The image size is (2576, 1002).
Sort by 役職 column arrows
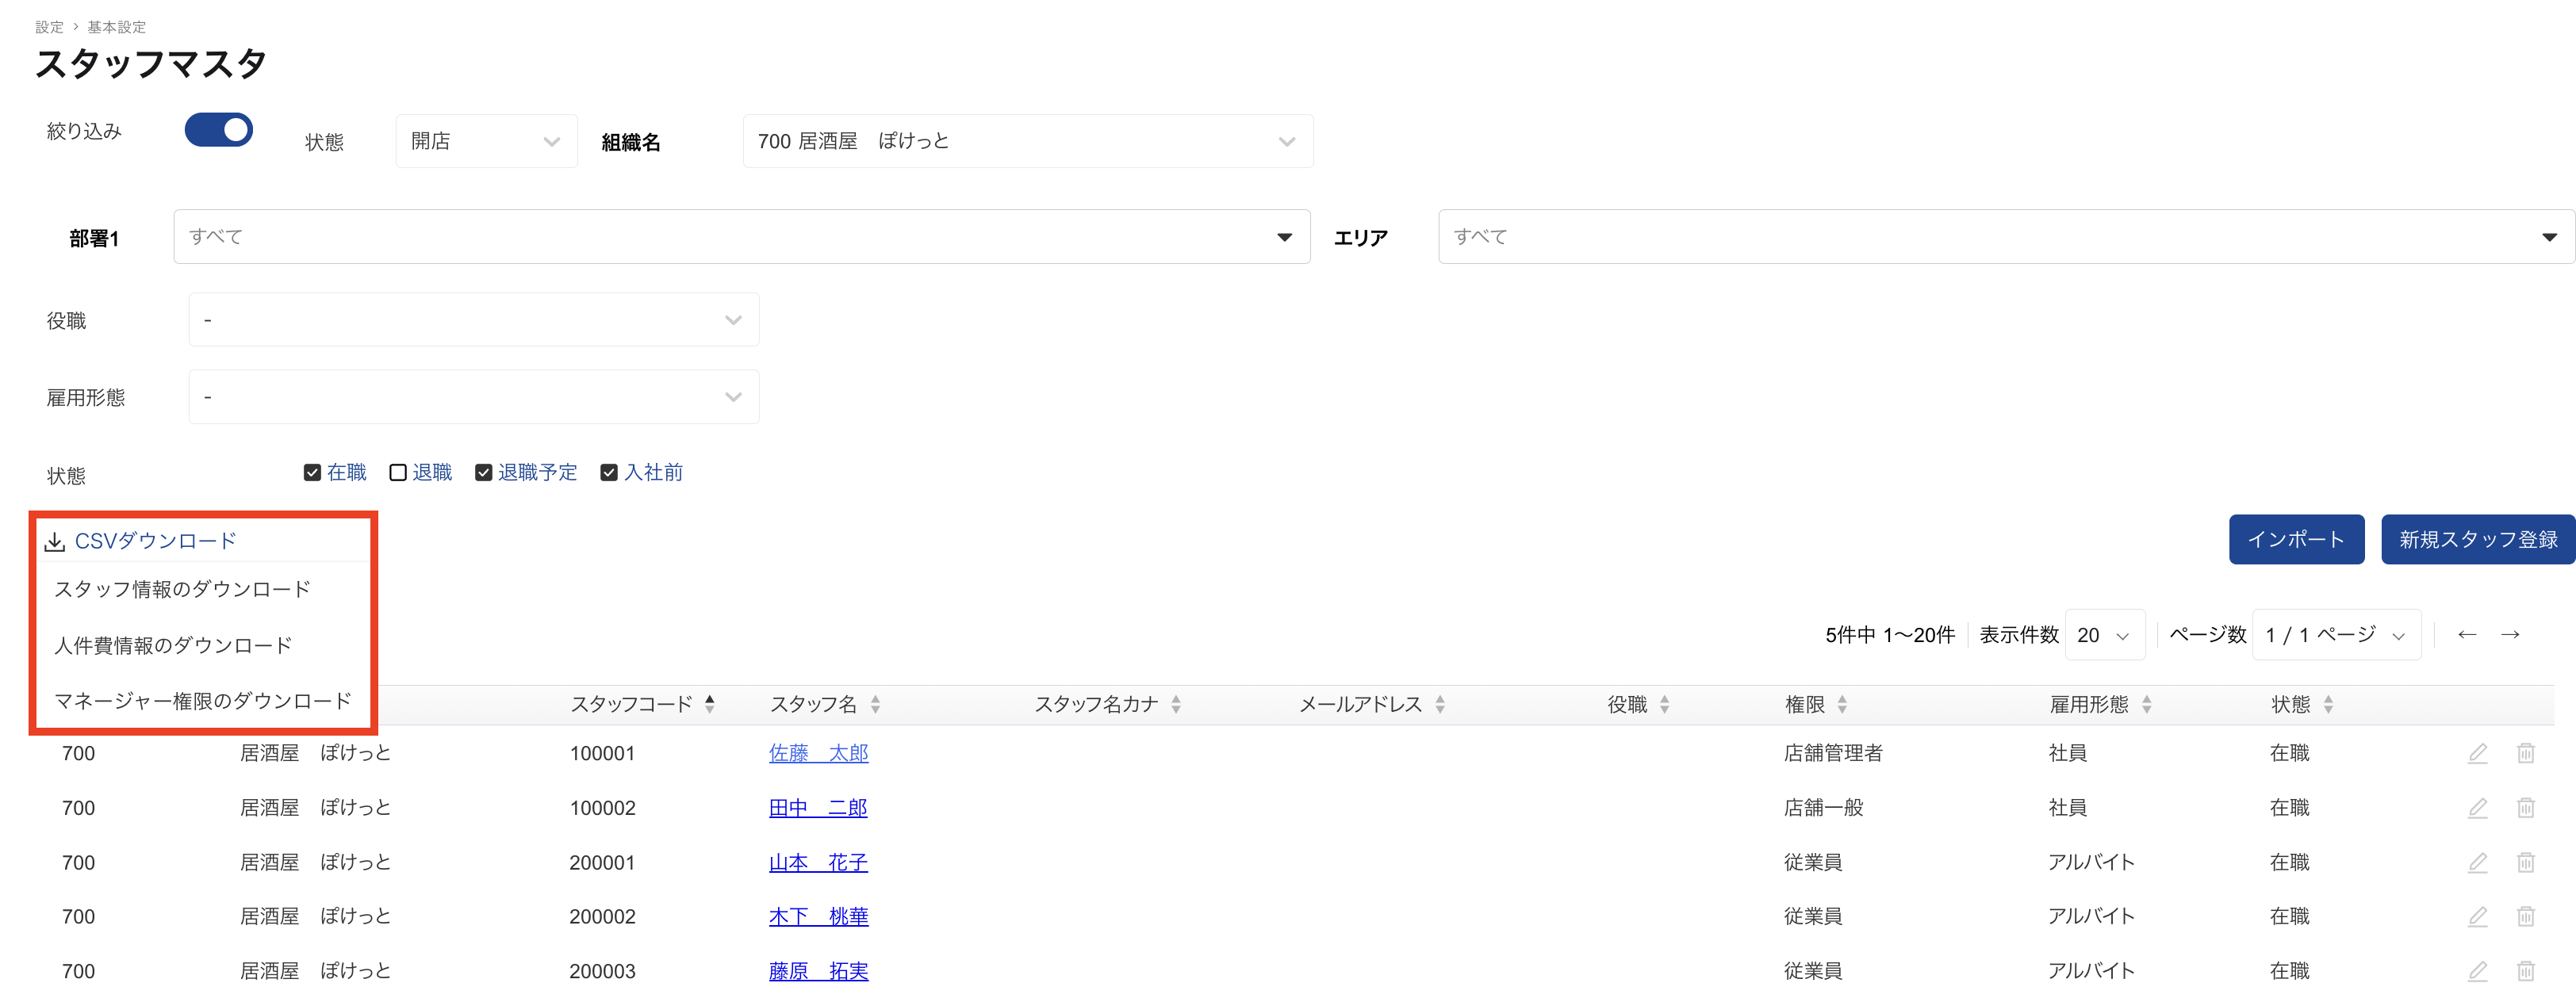tap(1665, 704)
